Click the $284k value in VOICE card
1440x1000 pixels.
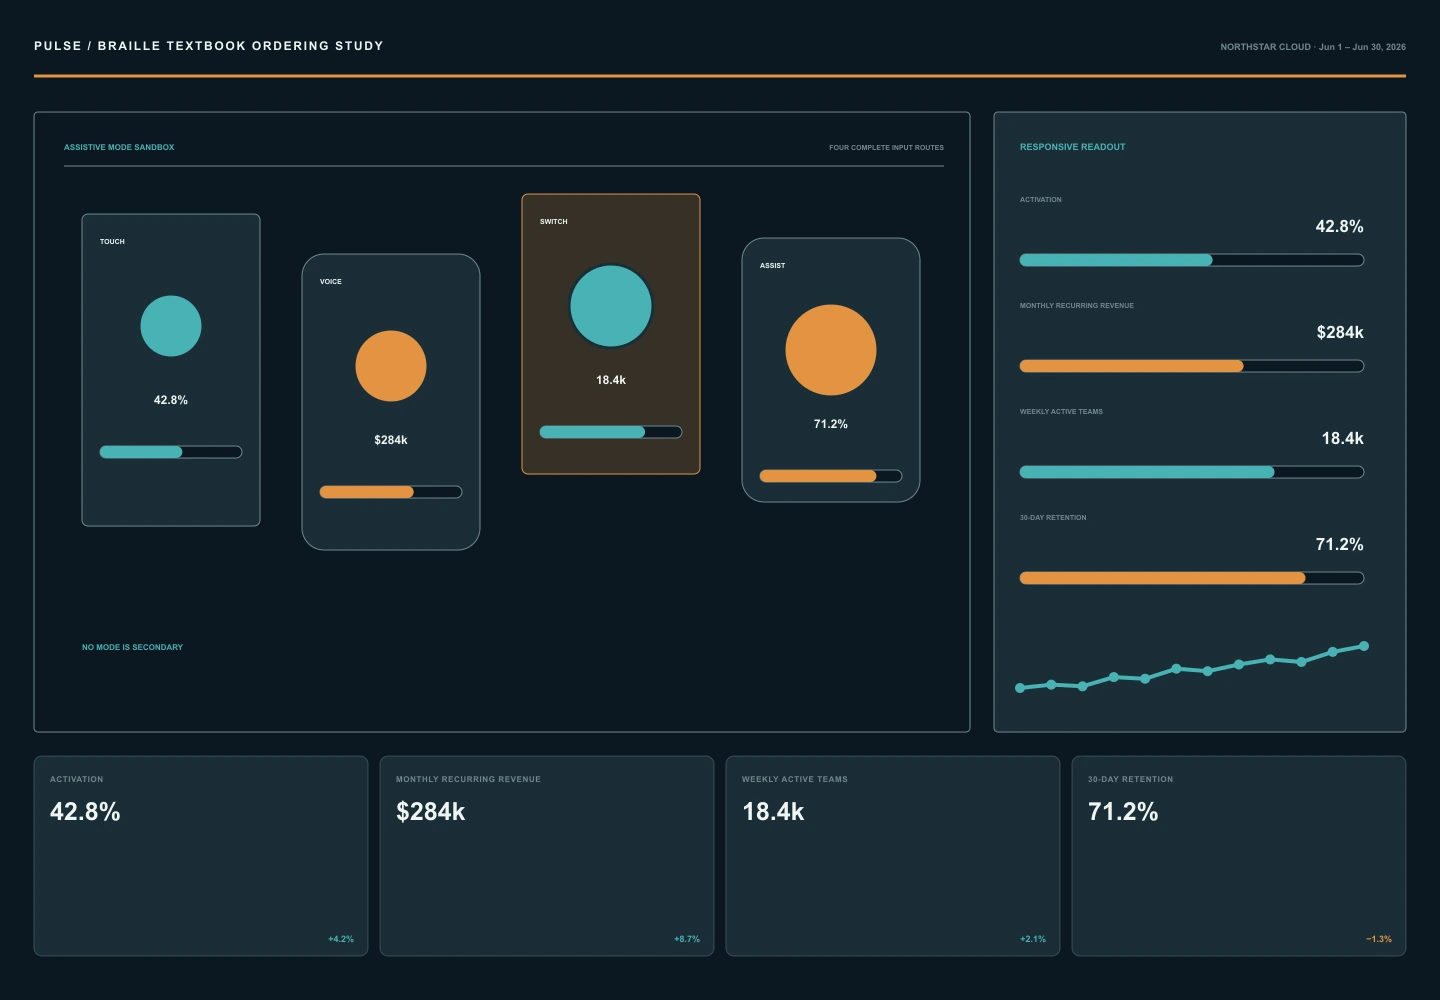coord(391,440)
